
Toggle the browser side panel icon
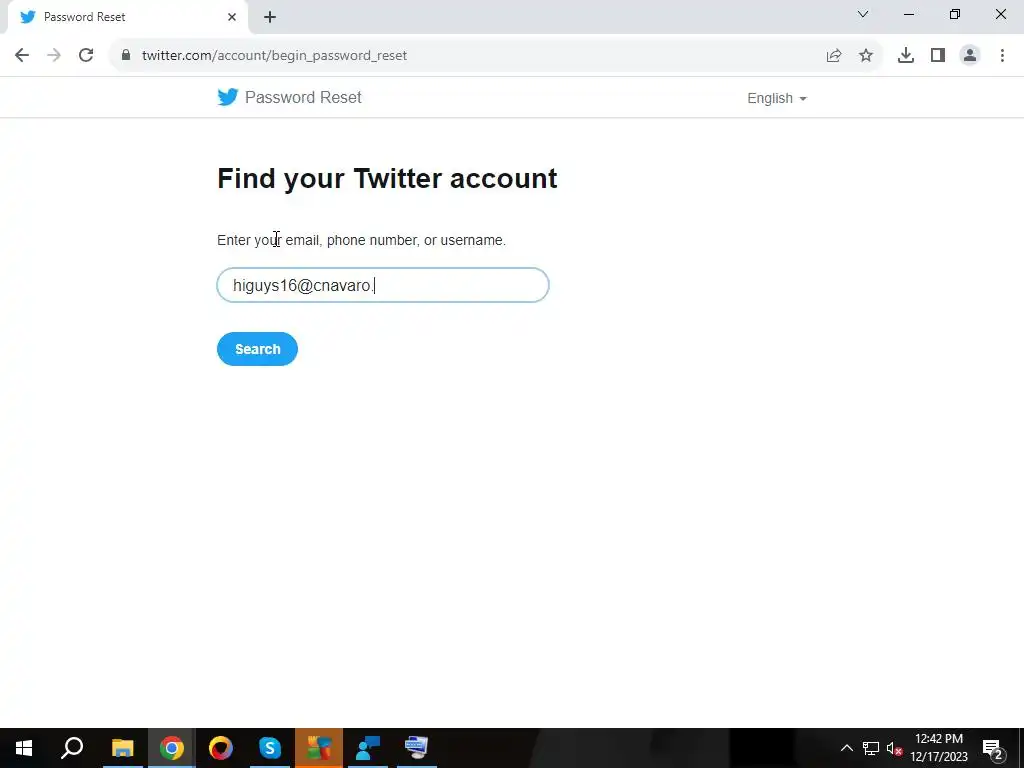point(938,56)
